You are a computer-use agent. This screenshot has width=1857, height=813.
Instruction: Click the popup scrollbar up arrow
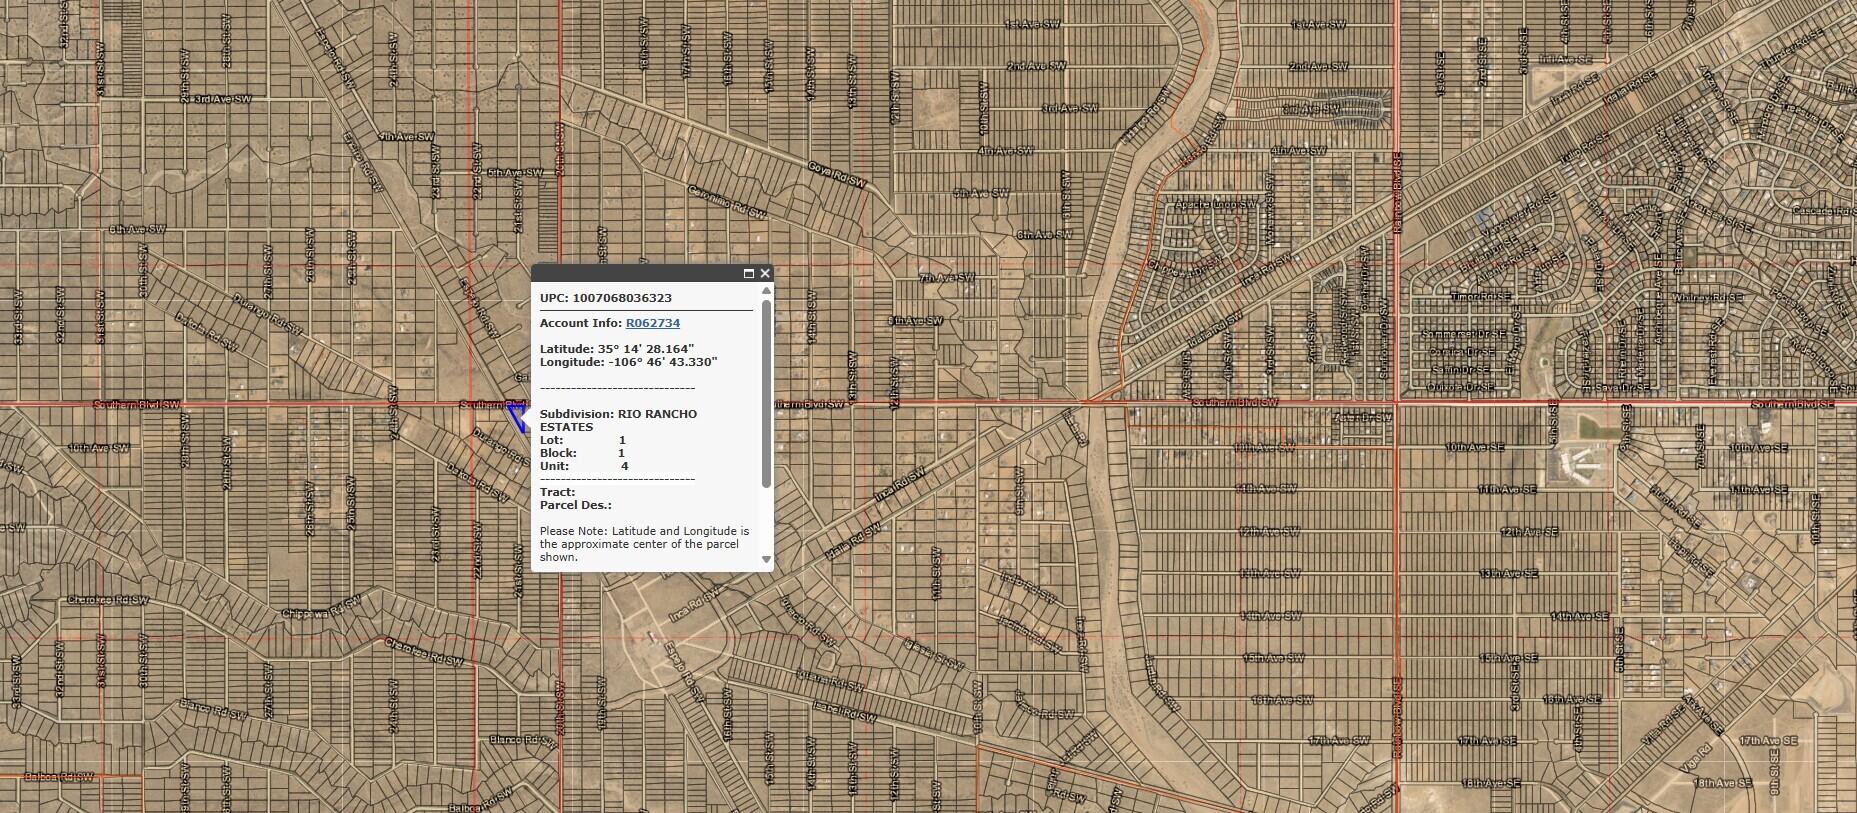pos(767,291)
